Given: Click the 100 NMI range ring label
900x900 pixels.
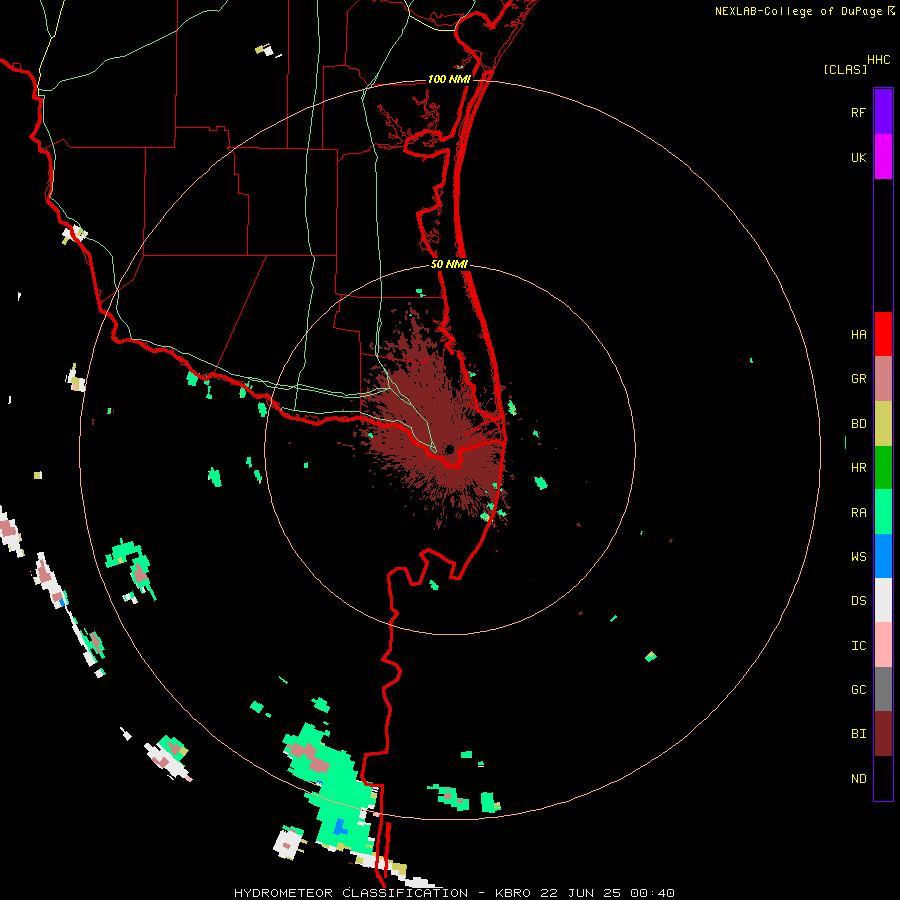Looking at the screenshot, I should pos(449,79).
